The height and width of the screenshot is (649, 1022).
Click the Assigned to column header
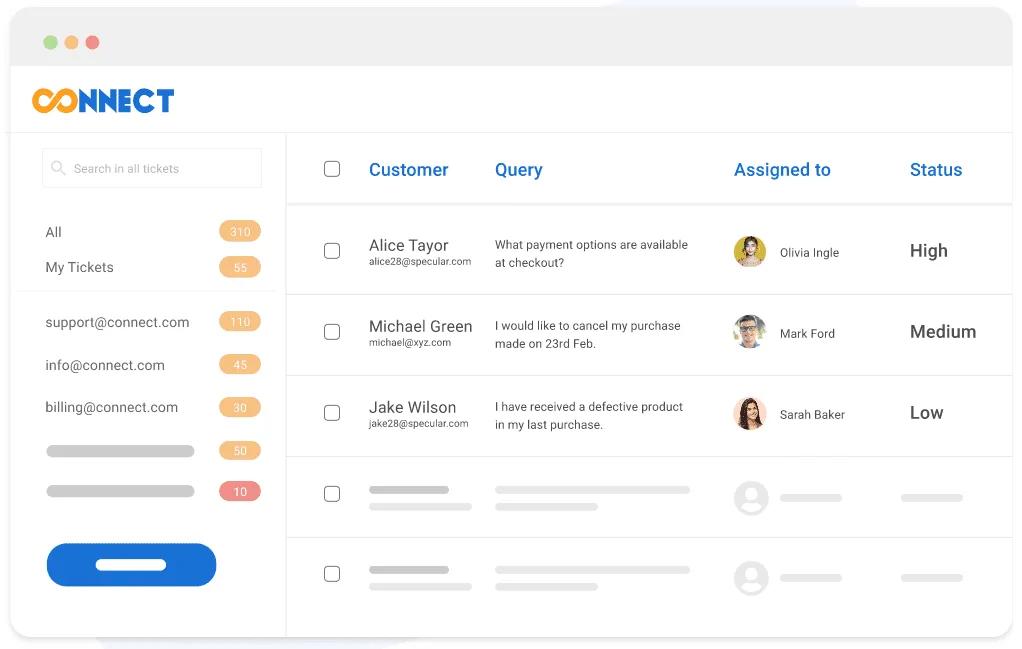(782, 170)
